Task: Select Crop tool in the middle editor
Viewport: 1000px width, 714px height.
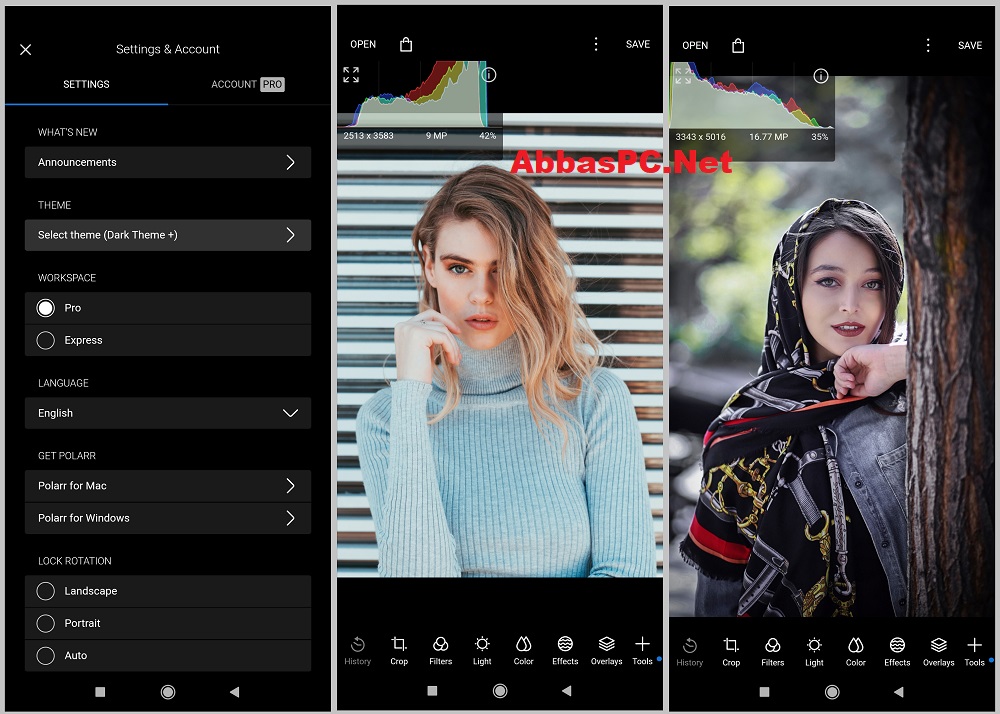Action: pyautogui.click(x=399, y=650)
